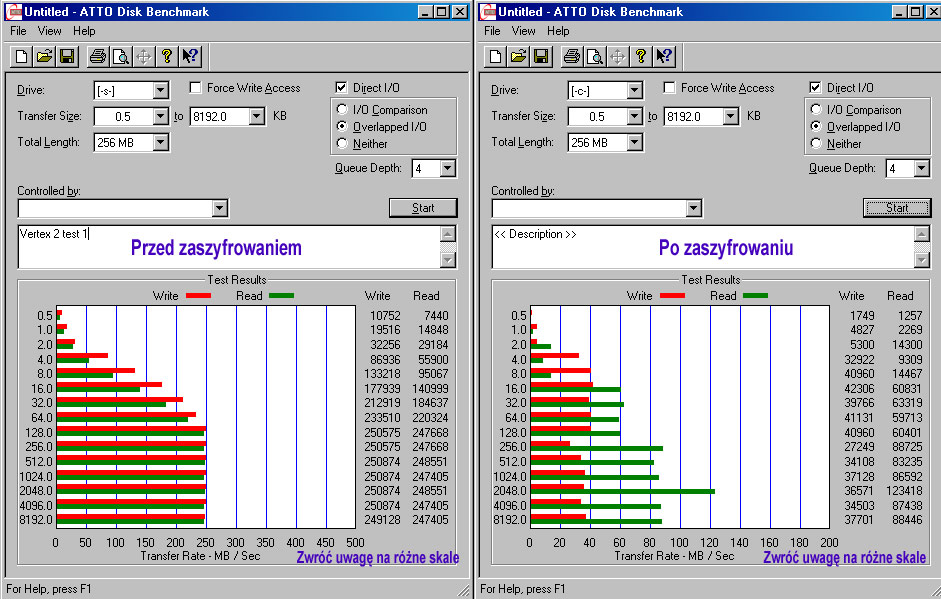Click the '<< Description >>' field, right window
The image size is (941, 599).
click(x=703, y=247)
